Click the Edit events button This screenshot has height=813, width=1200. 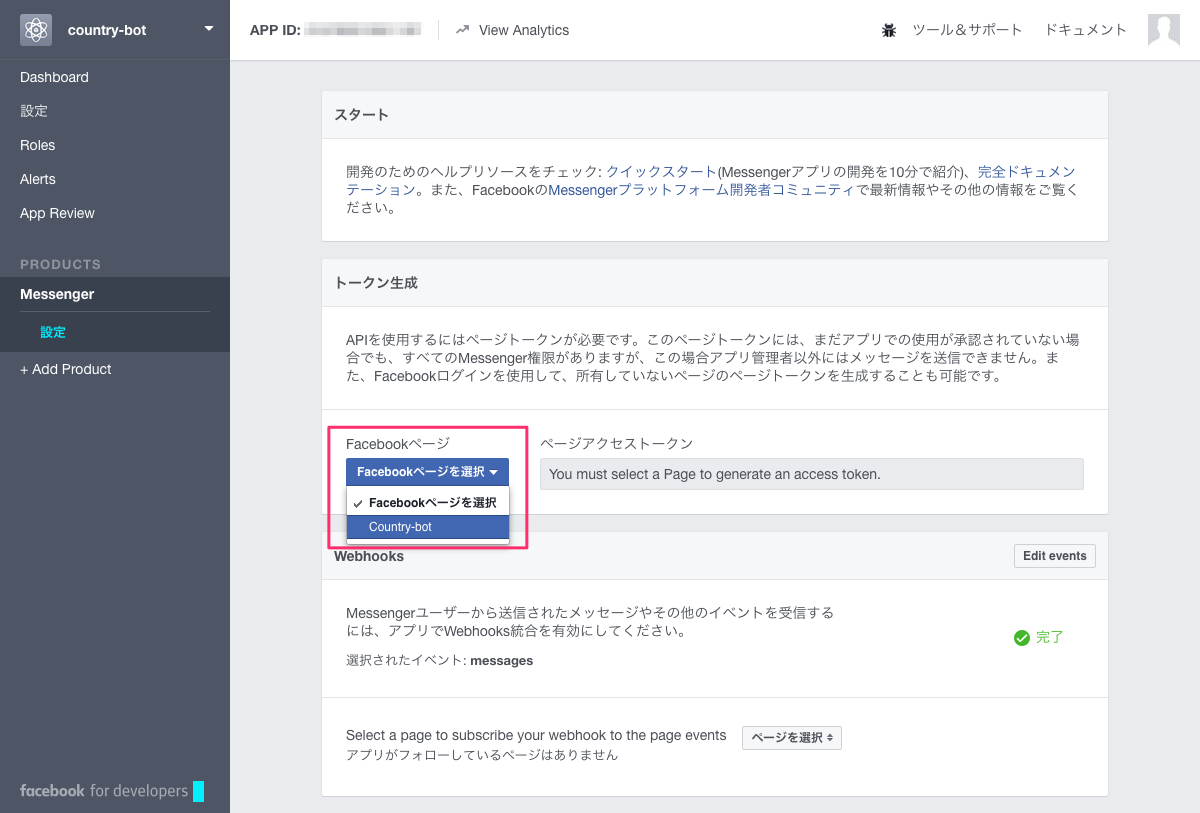[1054, 556]
